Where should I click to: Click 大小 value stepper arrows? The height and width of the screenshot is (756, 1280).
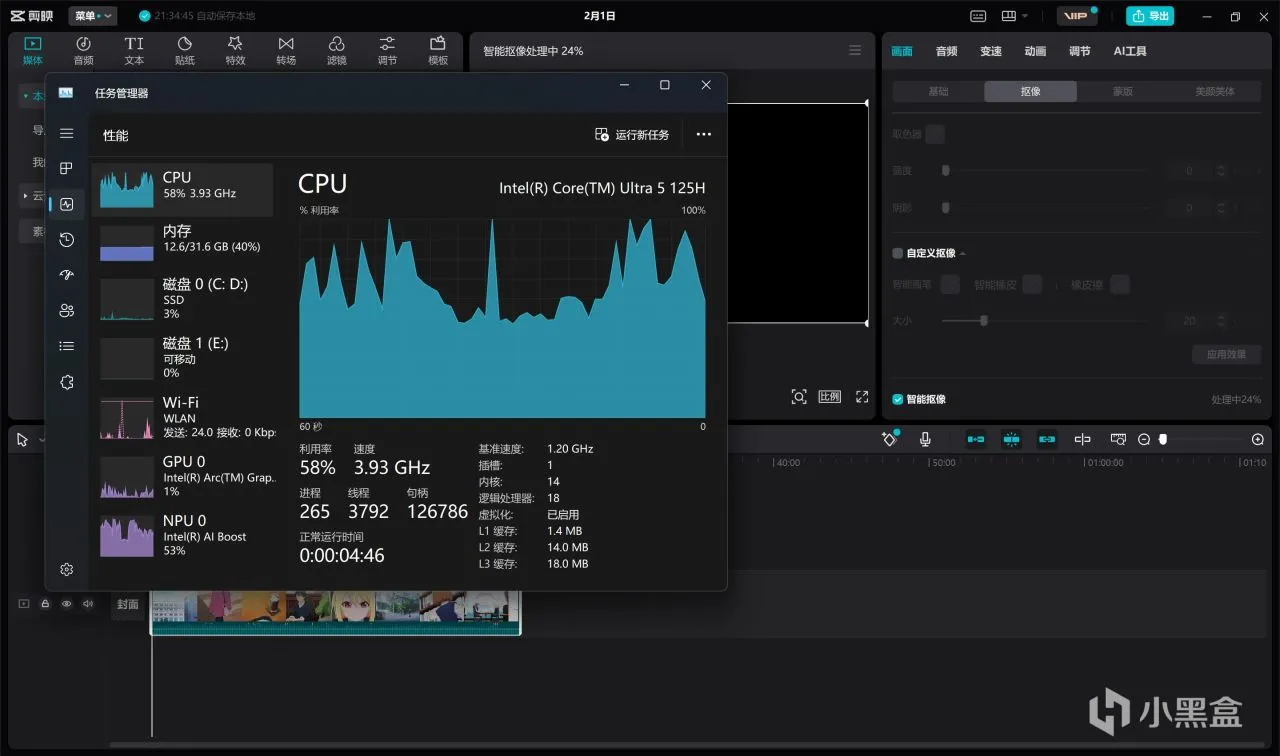tap(1222, 321)
